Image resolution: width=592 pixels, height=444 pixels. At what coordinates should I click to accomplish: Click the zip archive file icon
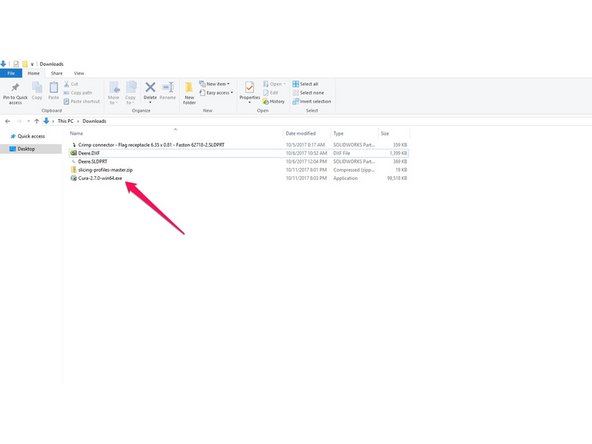coord(74,170)
